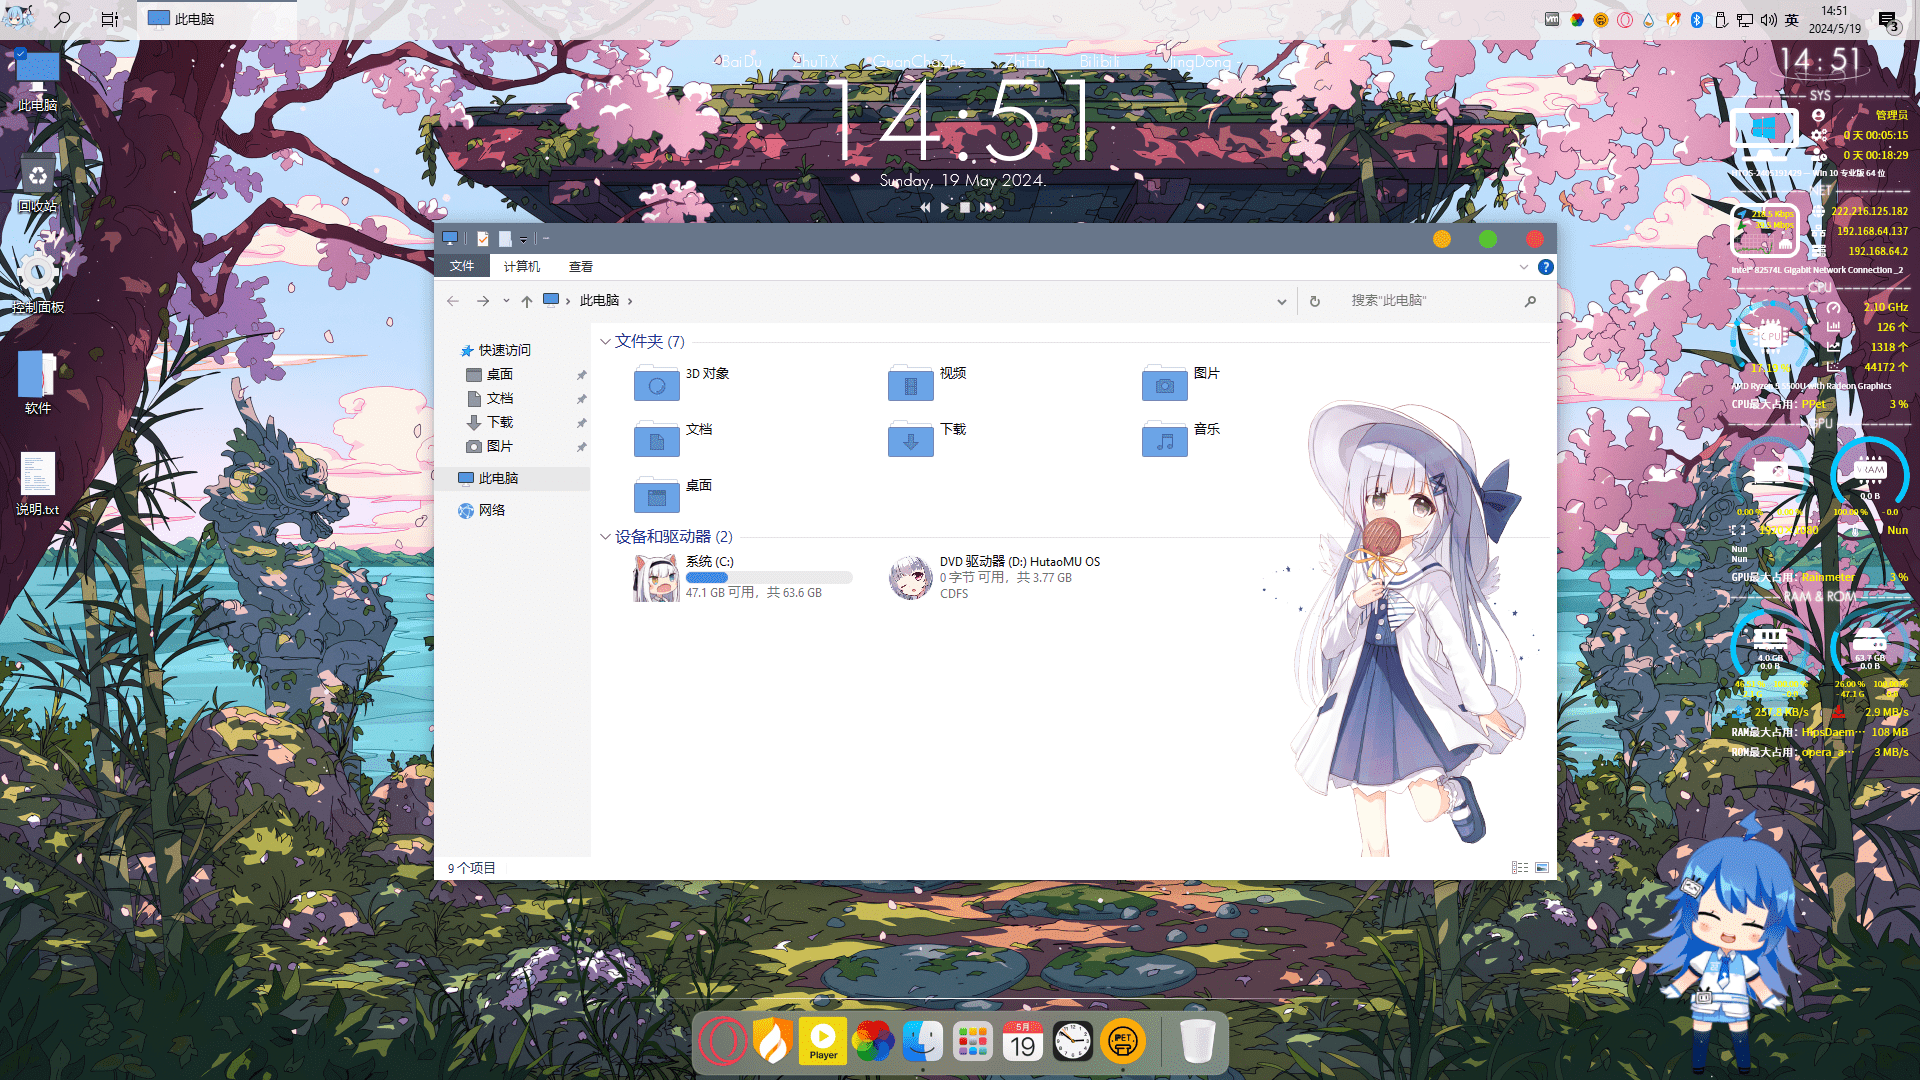
Task: Select the 系统 (C:) drive
Action: tap(743, 577)
